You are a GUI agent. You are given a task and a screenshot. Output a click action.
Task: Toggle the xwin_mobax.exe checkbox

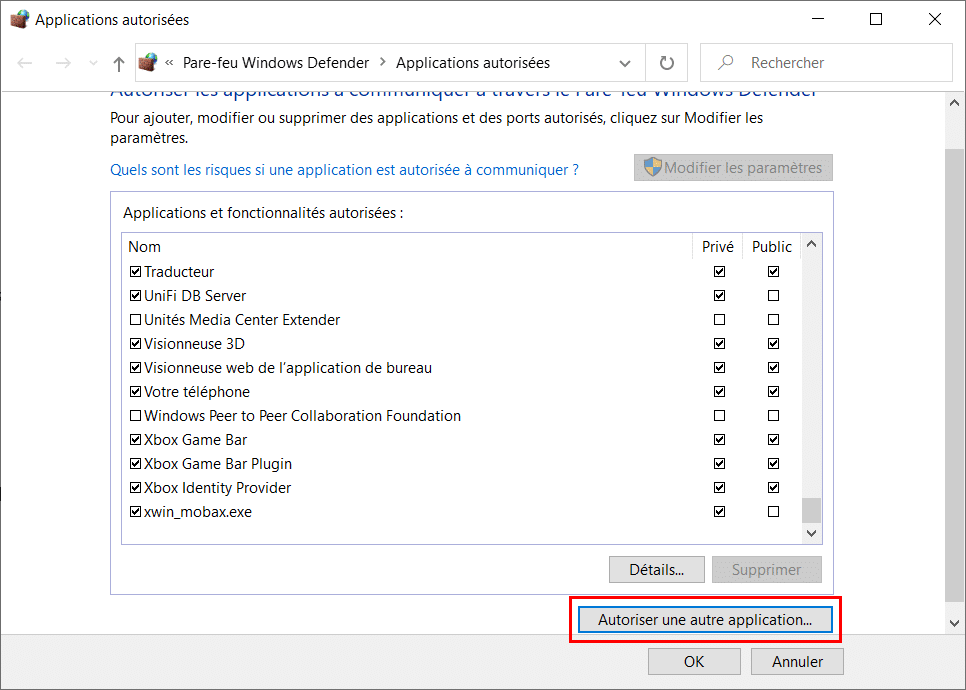pos(136,512)
